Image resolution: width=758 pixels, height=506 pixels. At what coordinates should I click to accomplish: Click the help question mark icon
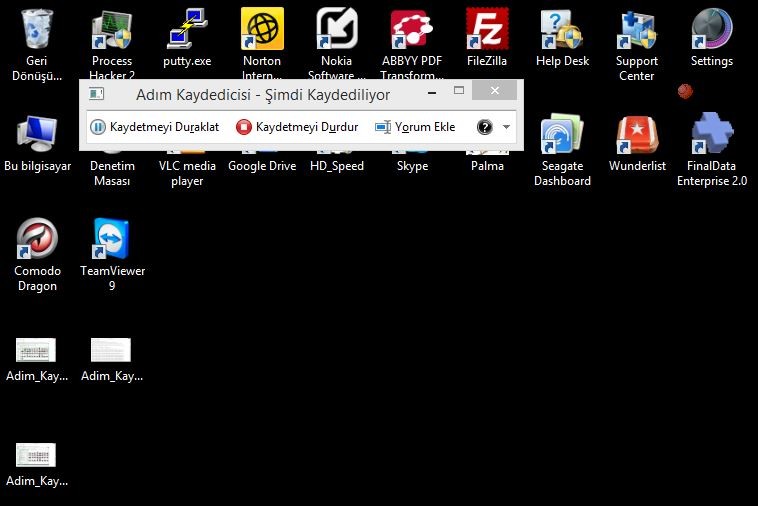tap(484, 127)
